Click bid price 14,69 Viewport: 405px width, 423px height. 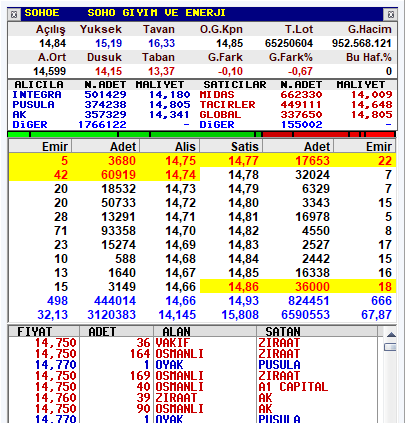(181, 245)
